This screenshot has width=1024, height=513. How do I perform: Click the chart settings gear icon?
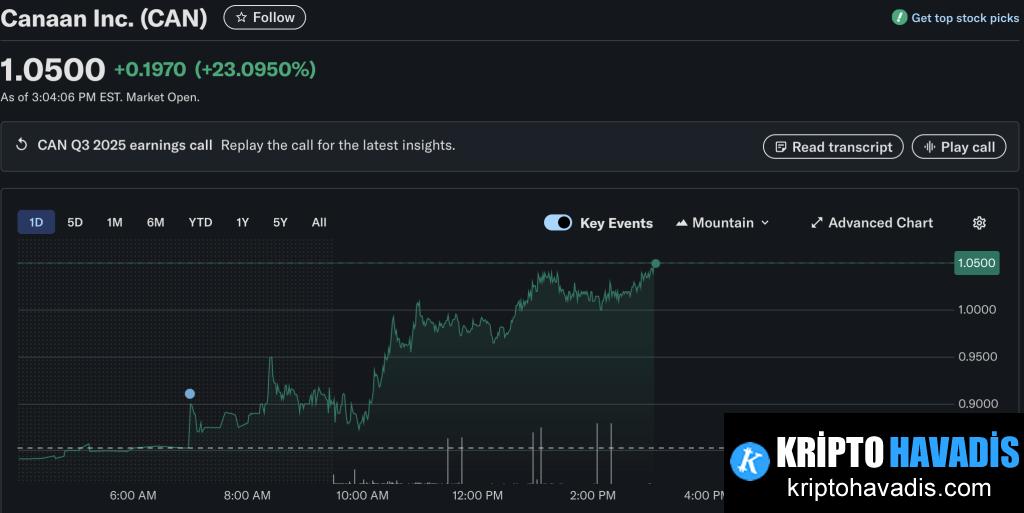[x=979, y=223]
